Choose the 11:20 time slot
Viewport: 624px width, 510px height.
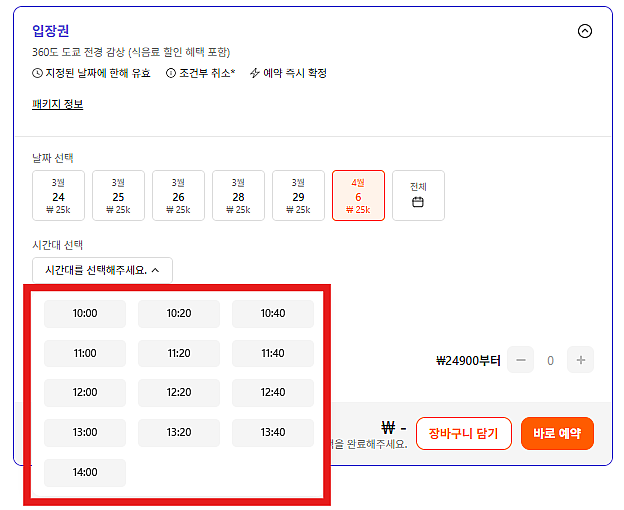tap(179, 353)
